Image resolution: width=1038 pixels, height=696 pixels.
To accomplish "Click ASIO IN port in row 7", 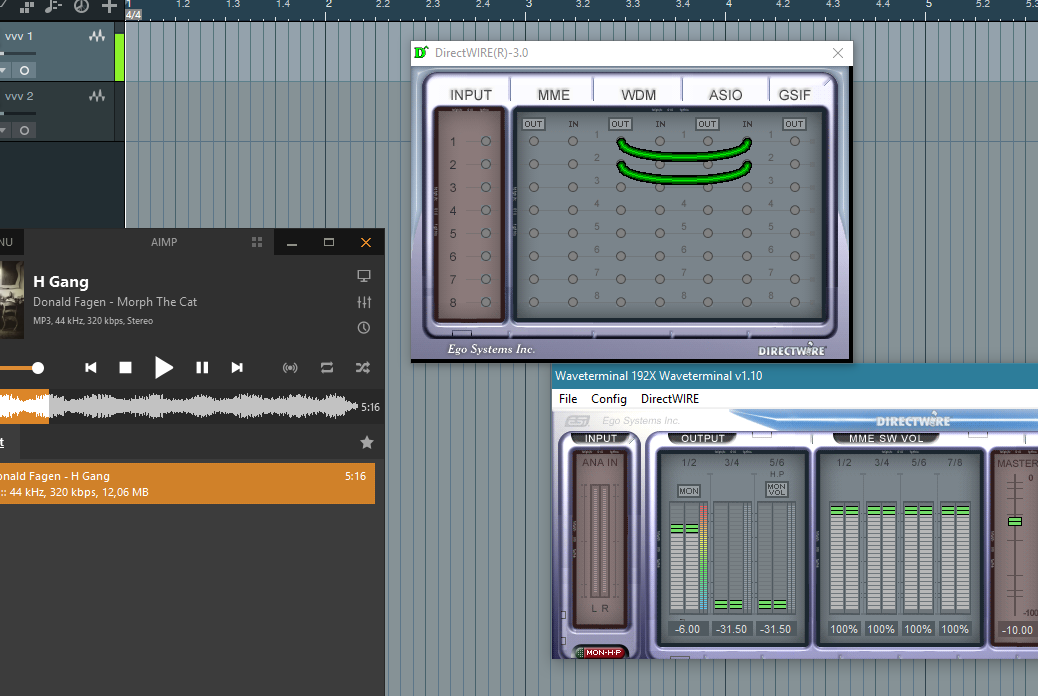I will pyautogui.click(x=747, y=279).
